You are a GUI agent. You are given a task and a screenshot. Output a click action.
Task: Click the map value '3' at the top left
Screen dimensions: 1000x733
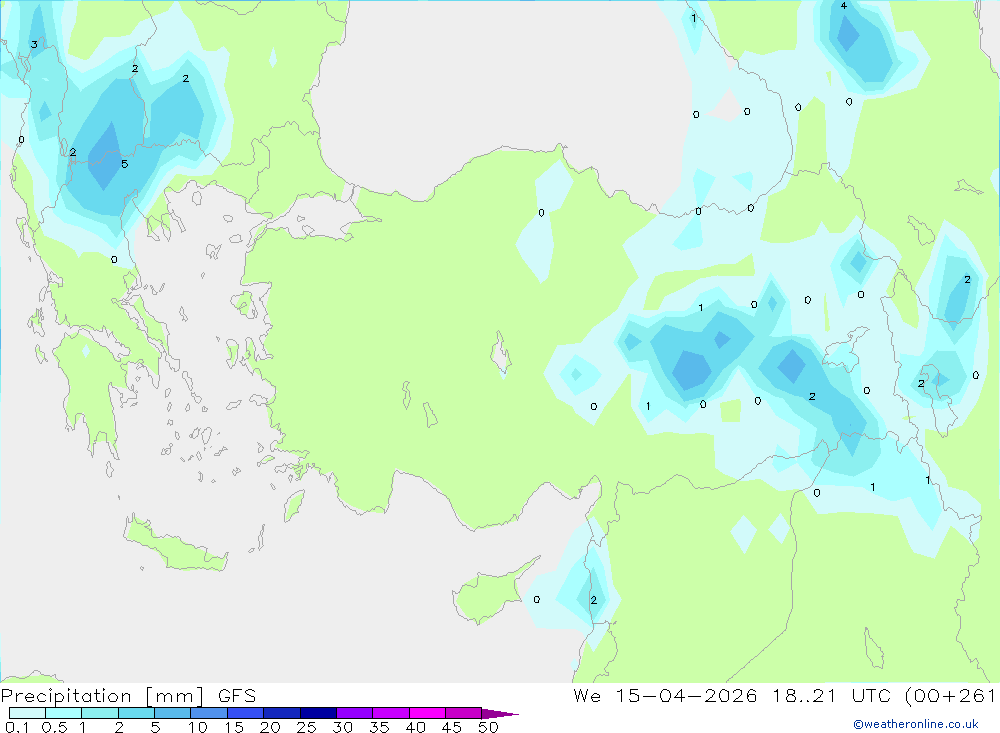point(34,45)
